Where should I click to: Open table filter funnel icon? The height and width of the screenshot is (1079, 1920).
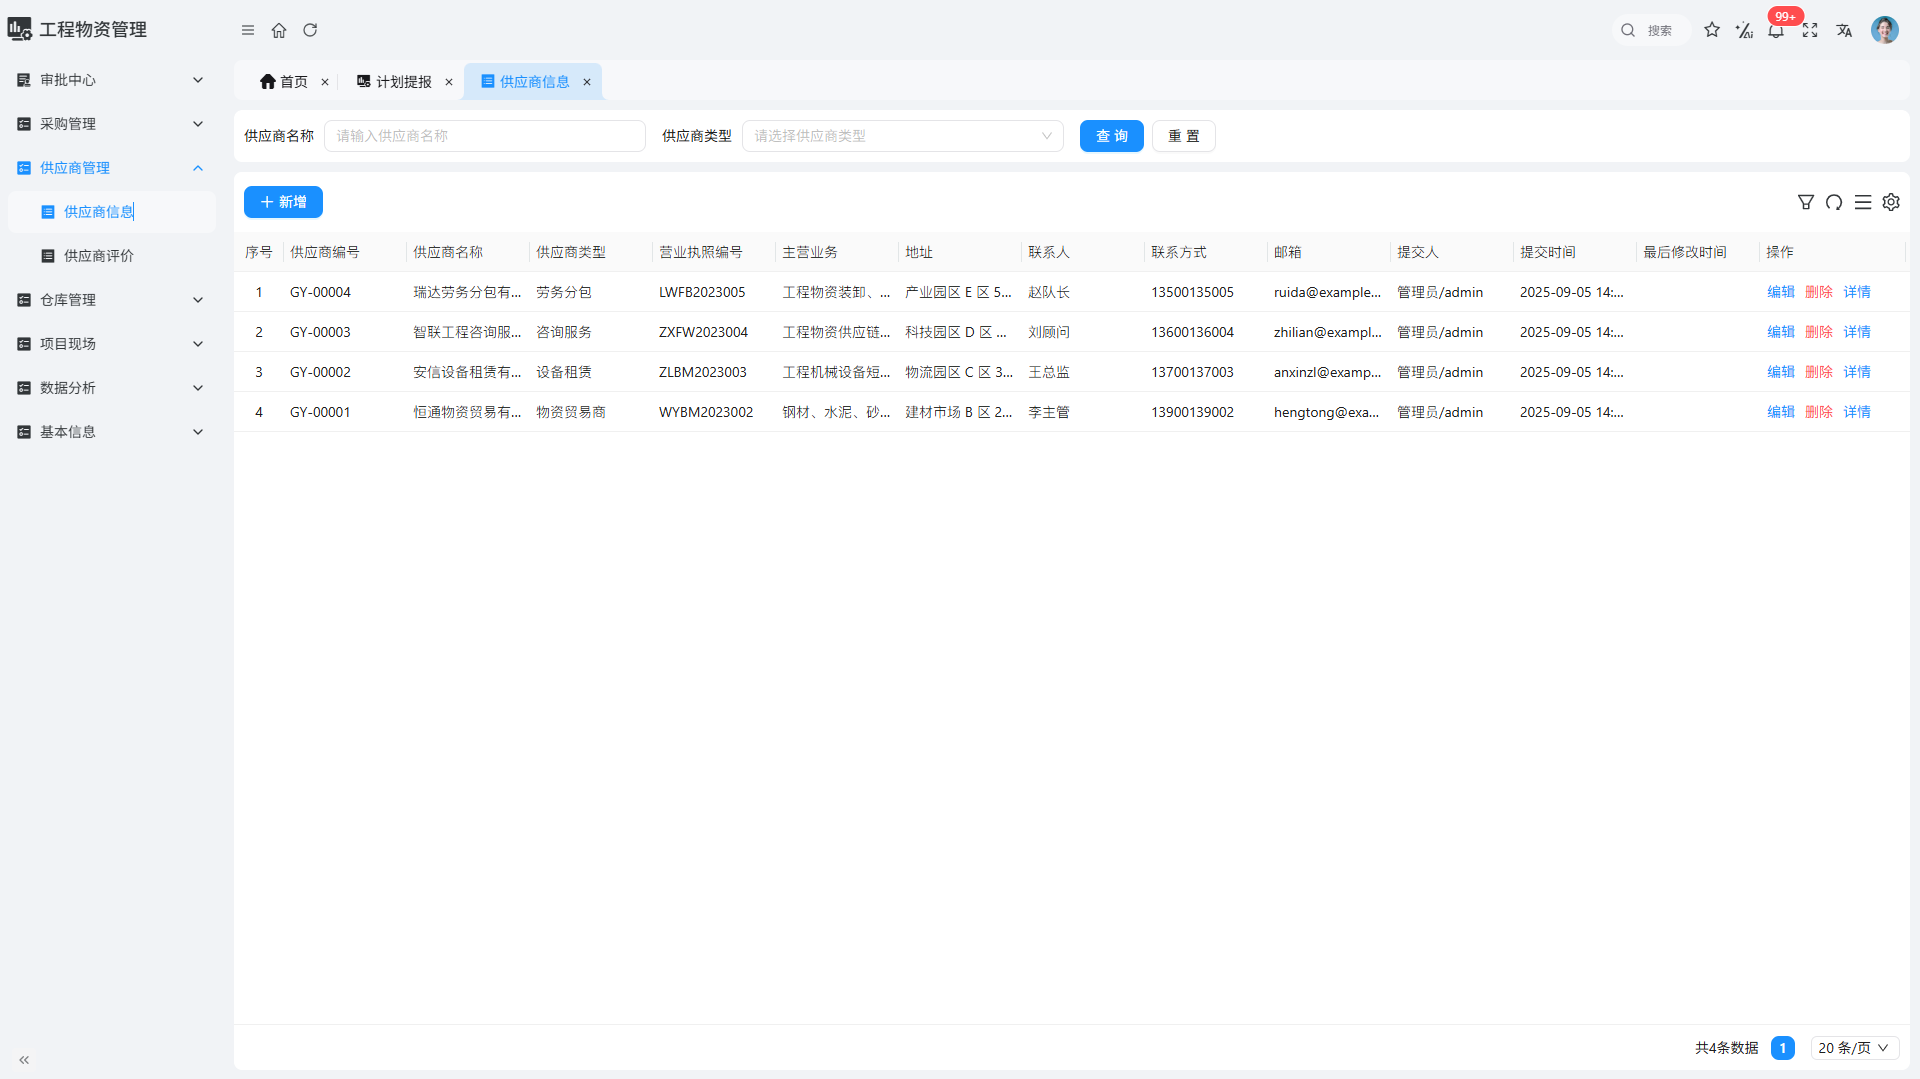pyautogui.click(x=1806, y=202)
